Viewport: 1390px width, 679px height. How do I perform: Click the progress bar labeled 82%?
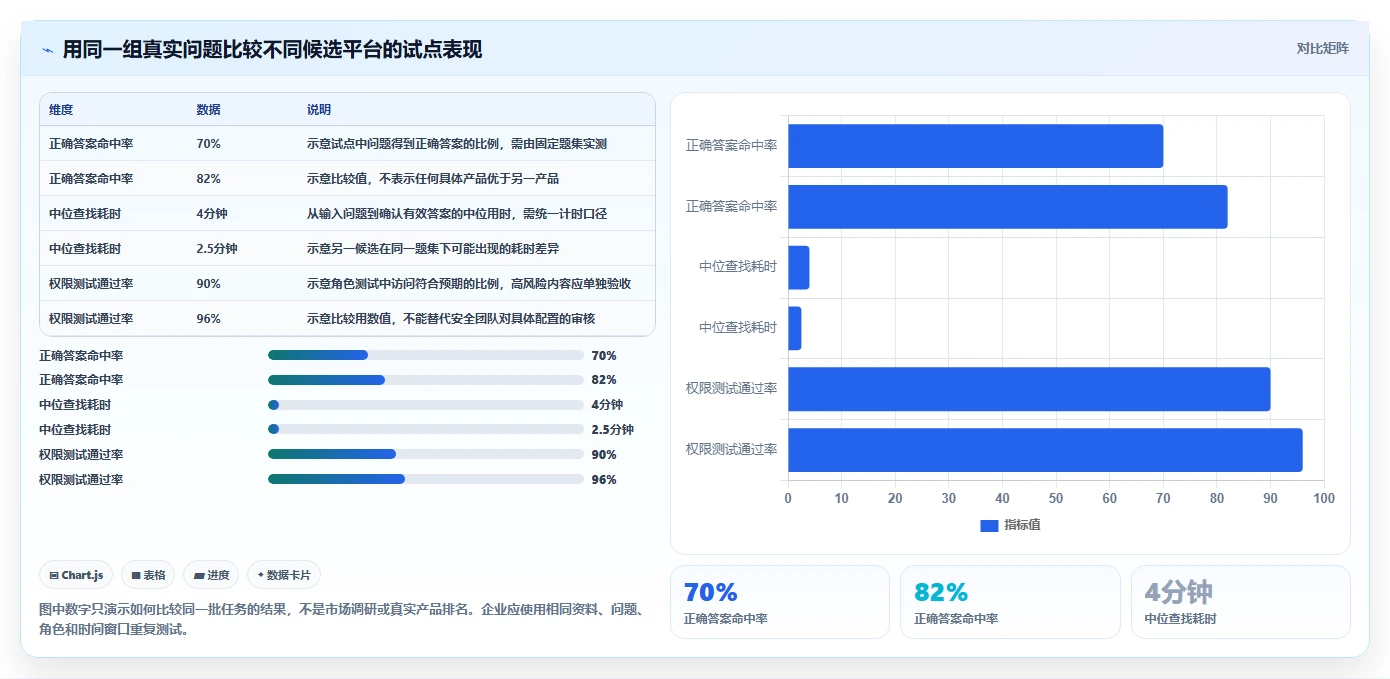[x=426, y=380]
